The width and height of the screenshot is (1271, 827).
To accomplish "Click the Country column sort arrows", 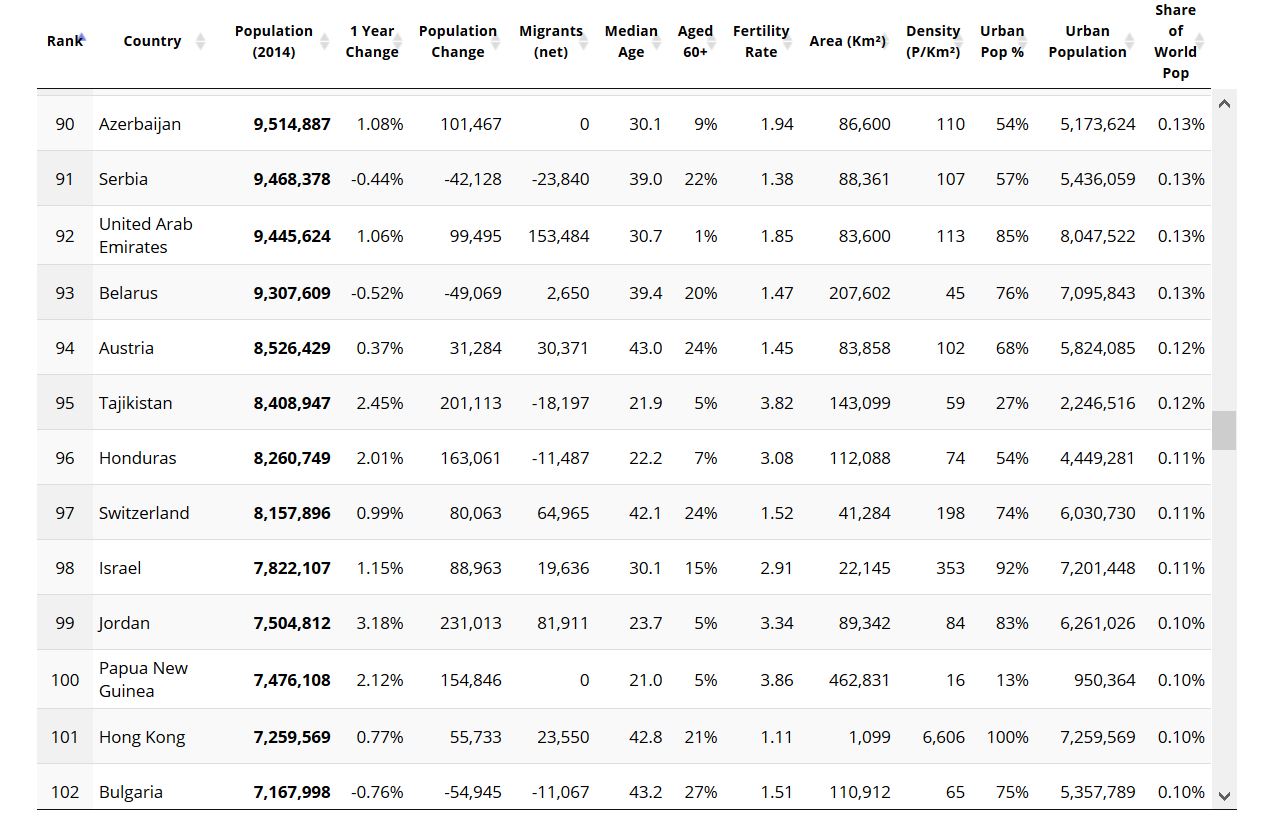I will click(x=200, y=41).
